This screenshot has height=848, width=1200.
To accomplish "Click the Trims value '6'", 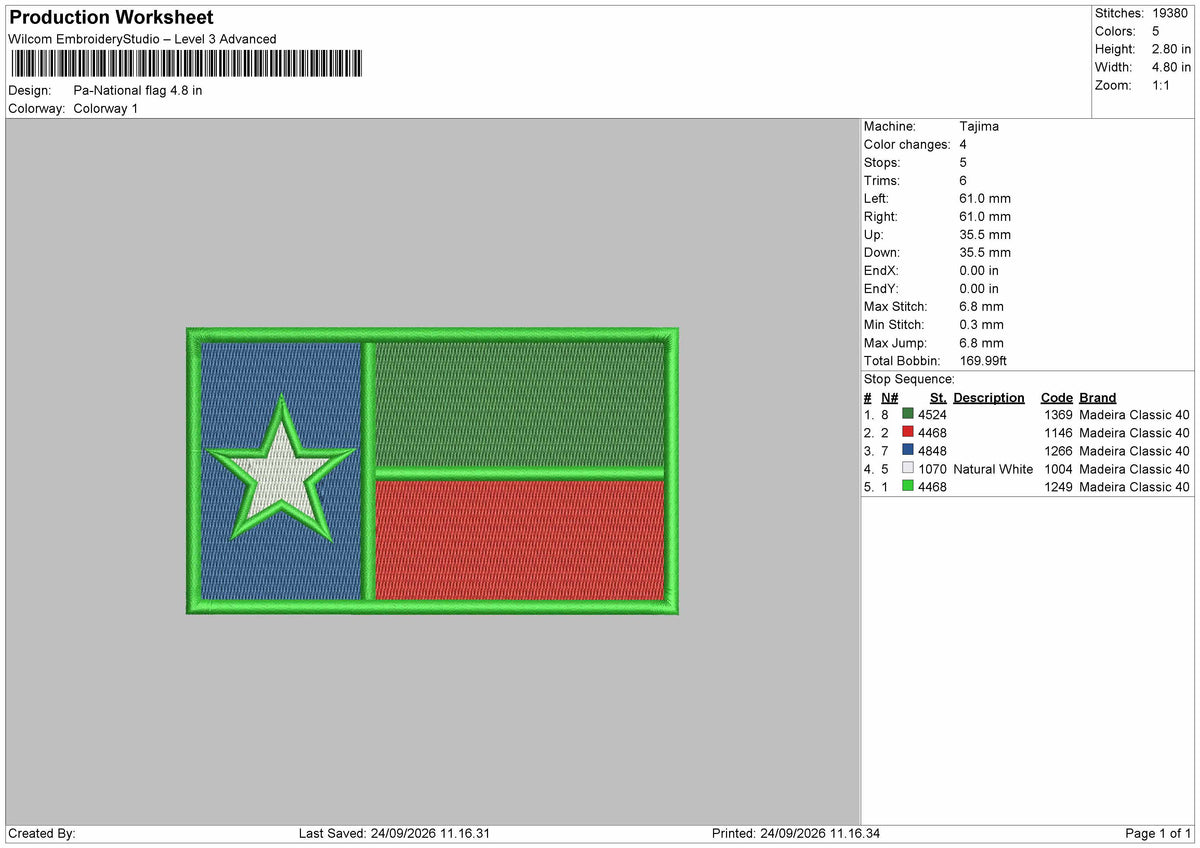I will pos(963,180).
